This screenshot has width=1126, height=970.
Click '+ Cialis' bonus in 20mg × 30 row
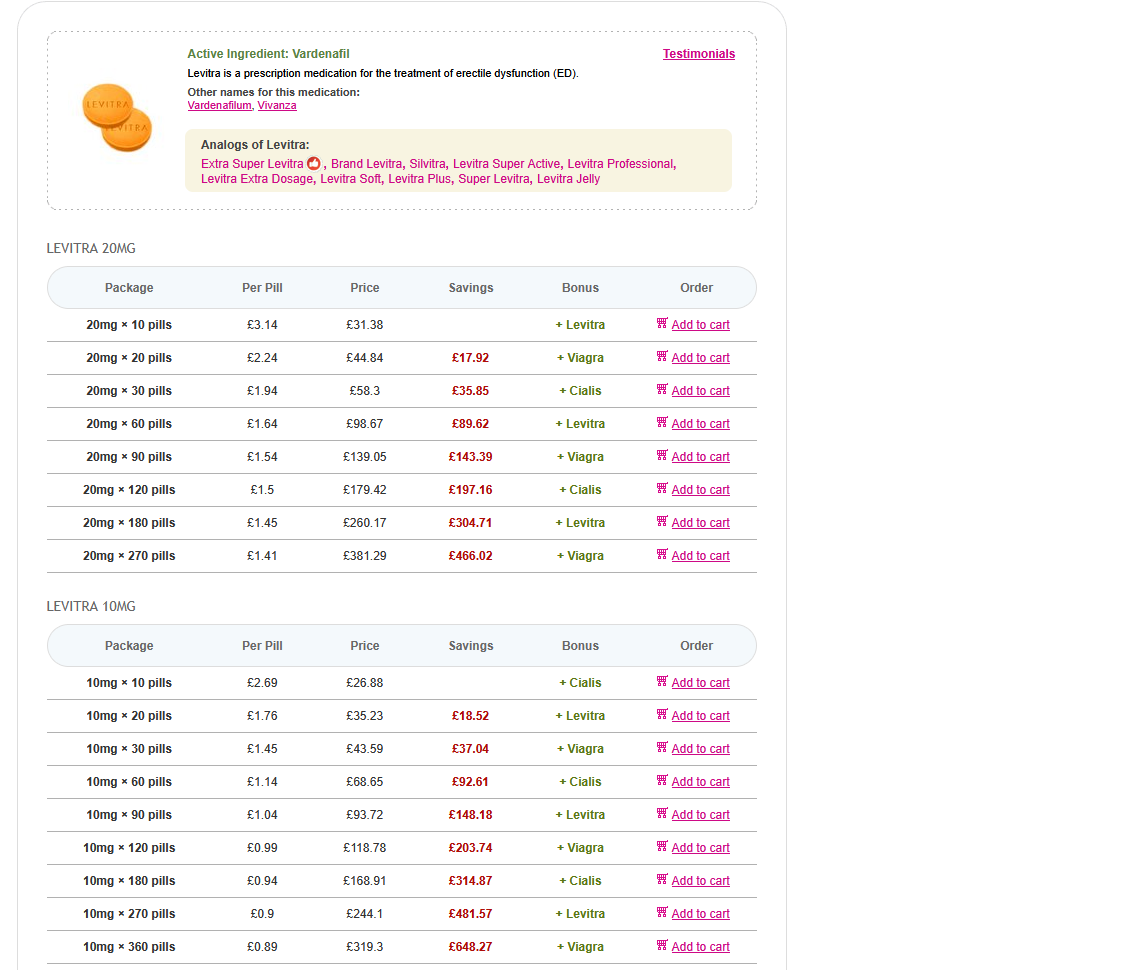tap(580, 391)
